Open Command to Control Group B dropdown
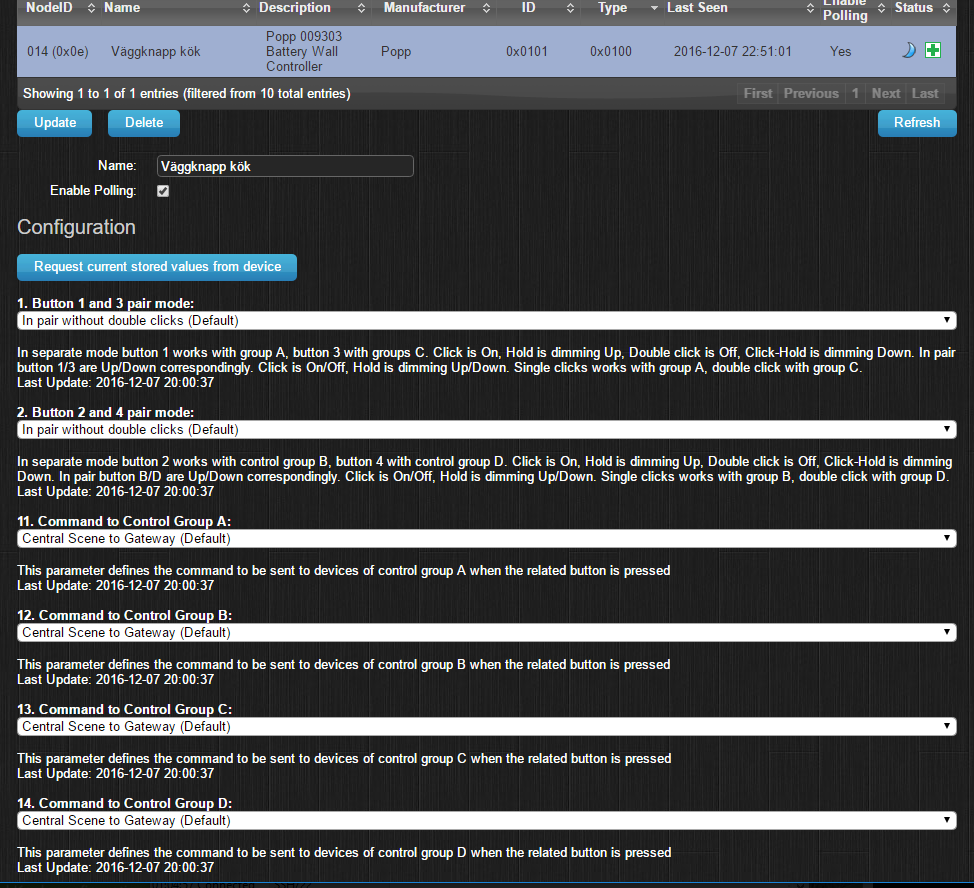This screenshot has width=974, height=888. click(x=486, y=632)
